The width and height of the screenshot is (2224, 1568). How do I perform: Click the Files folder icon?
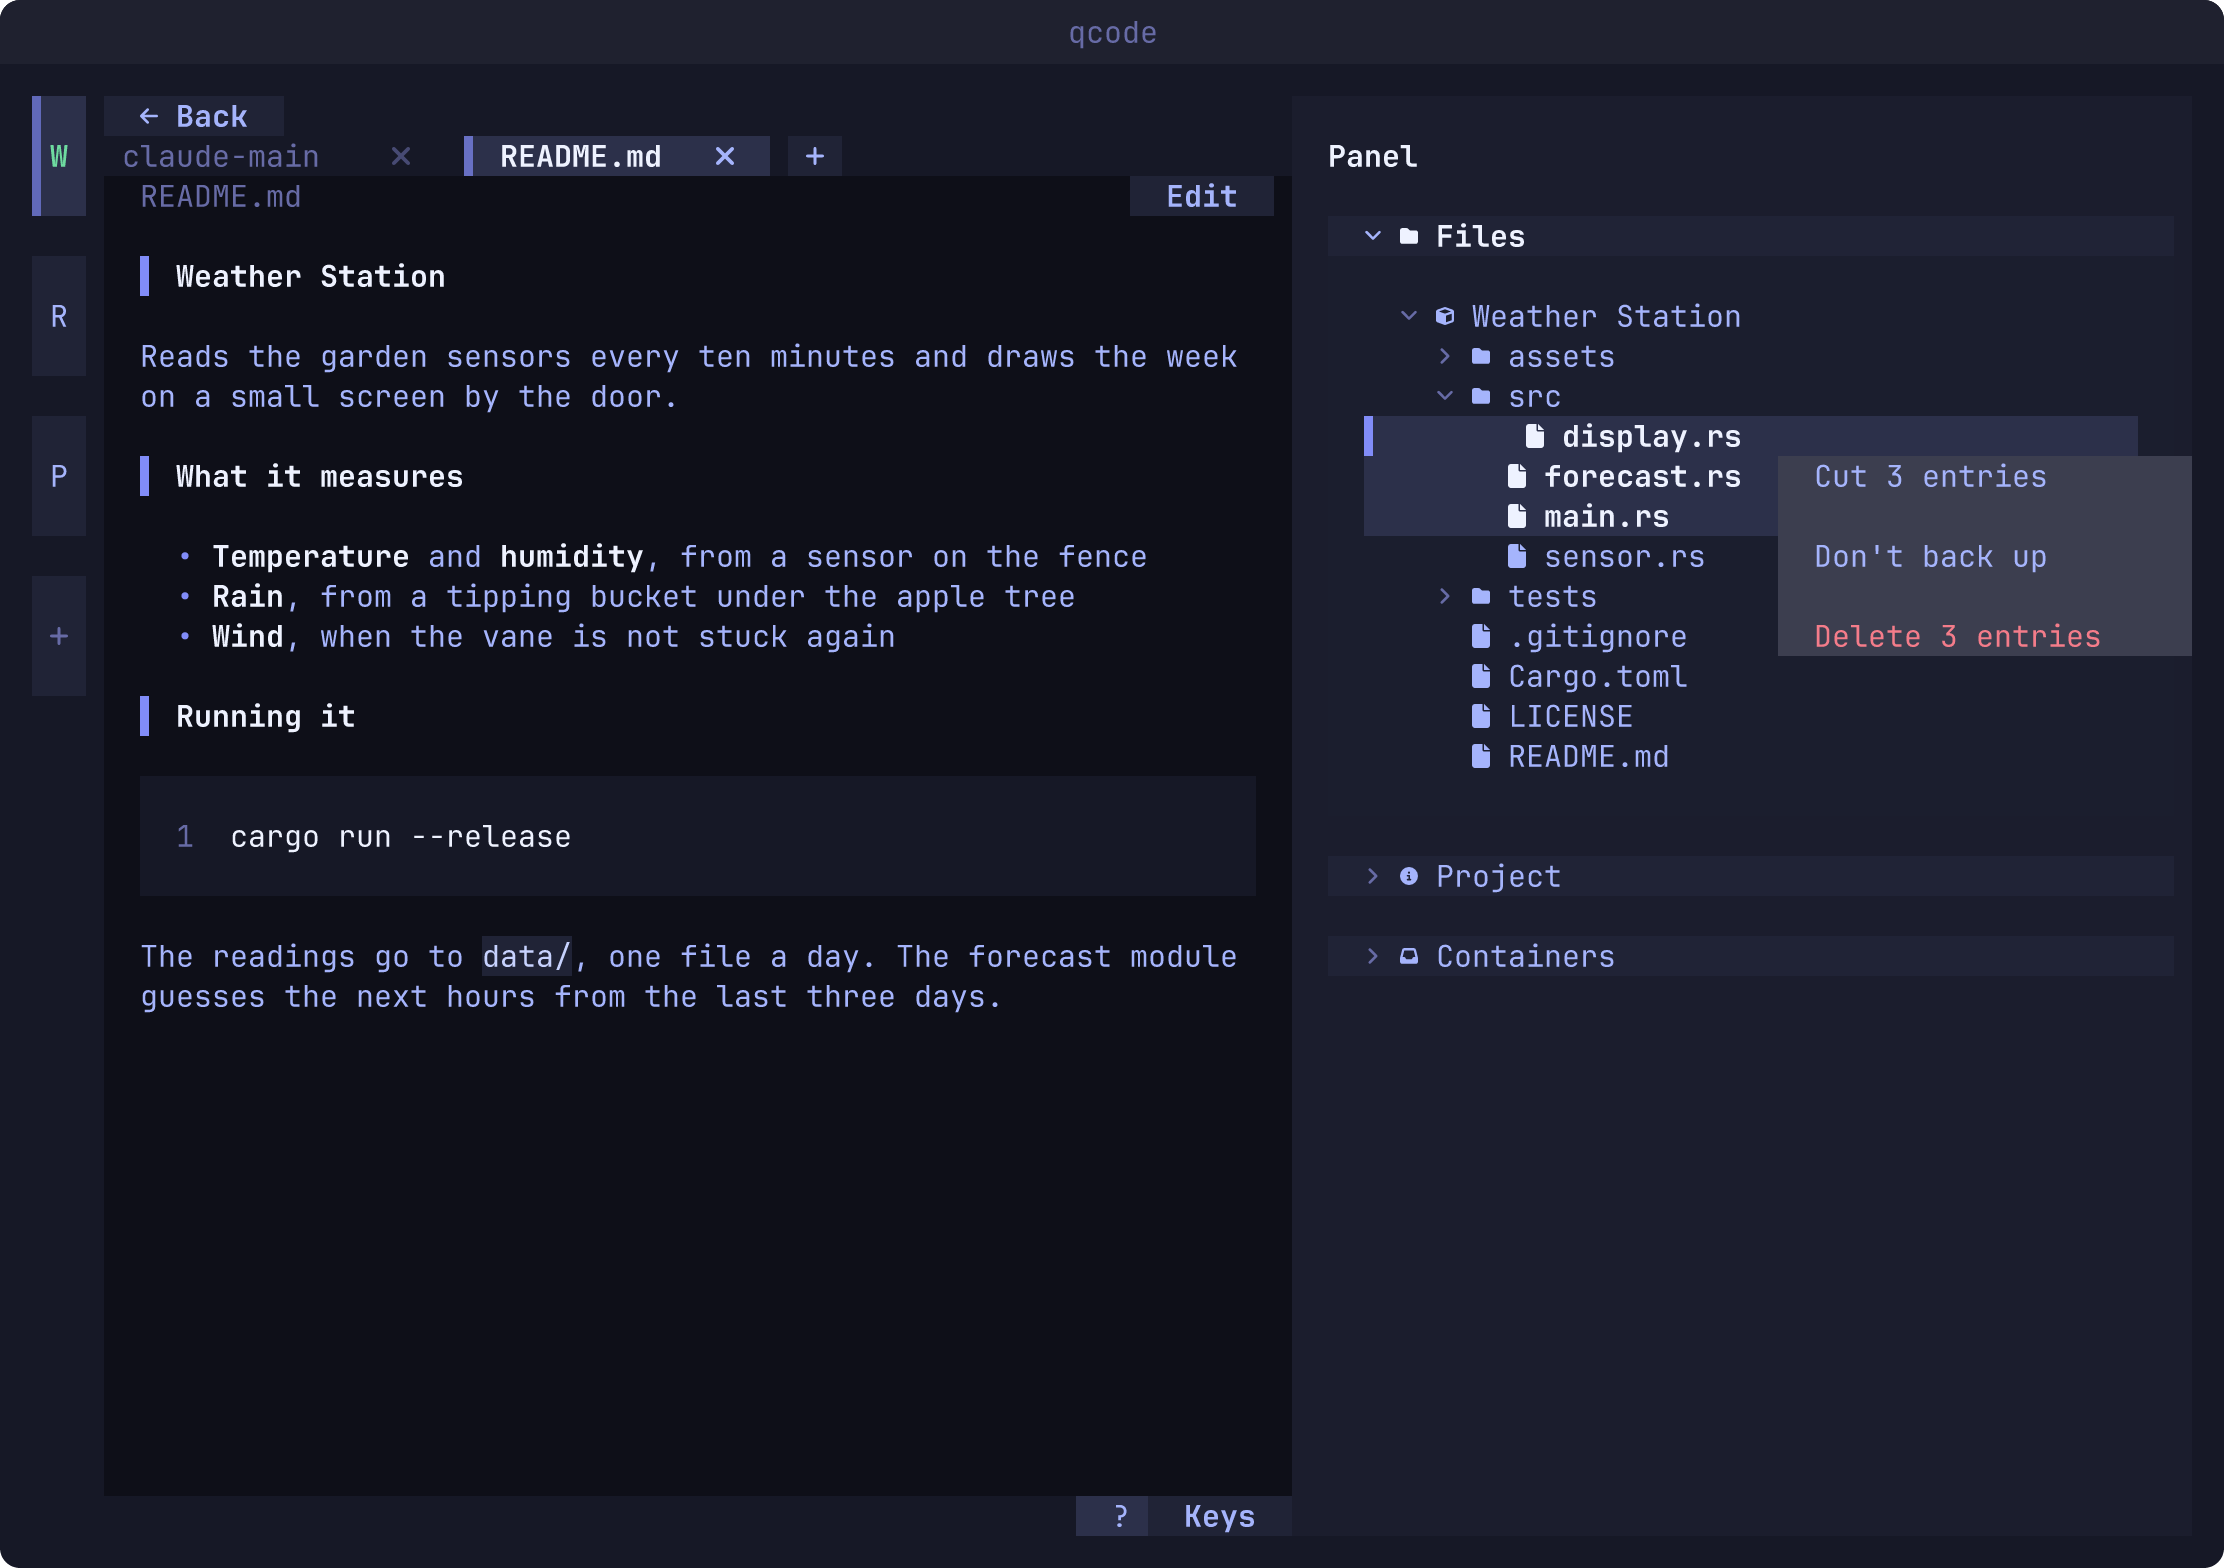1409,236
